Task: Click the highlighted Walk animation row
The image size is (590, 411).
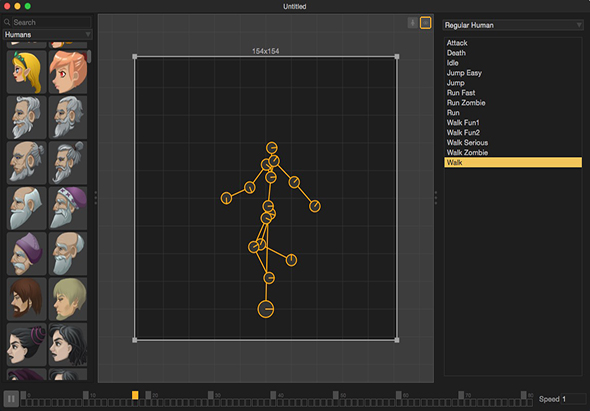Action: coord(513,163)
